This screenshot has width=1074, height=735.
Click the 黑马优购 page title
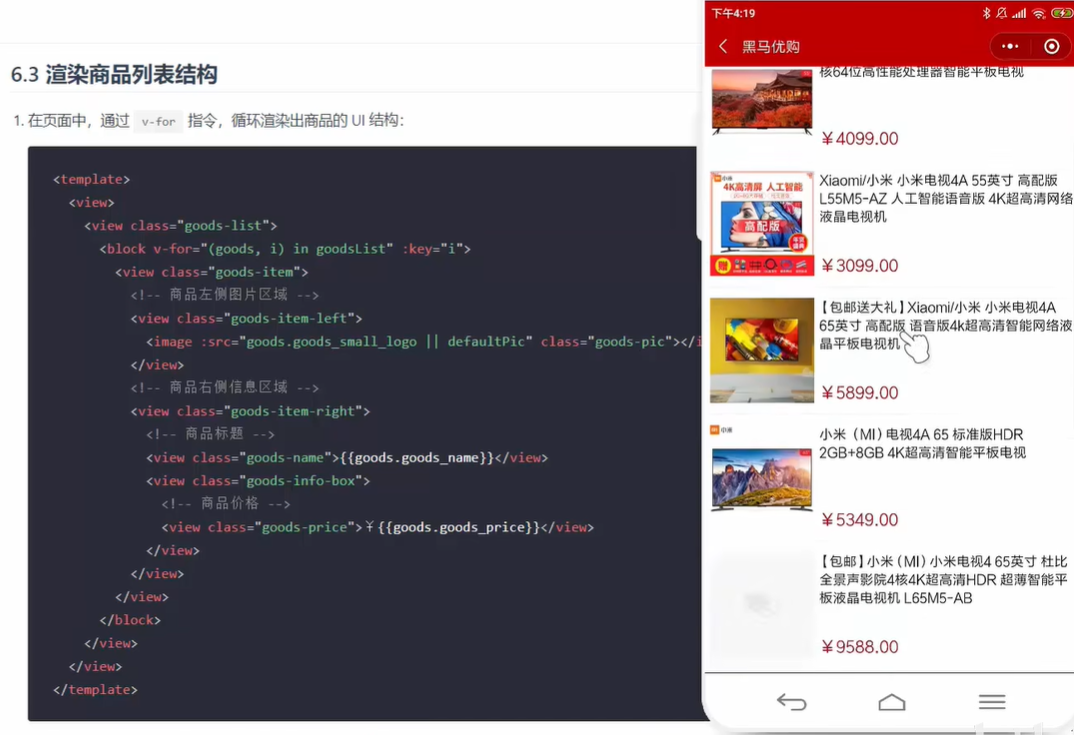pyautogui.click(x=771, y=47)
